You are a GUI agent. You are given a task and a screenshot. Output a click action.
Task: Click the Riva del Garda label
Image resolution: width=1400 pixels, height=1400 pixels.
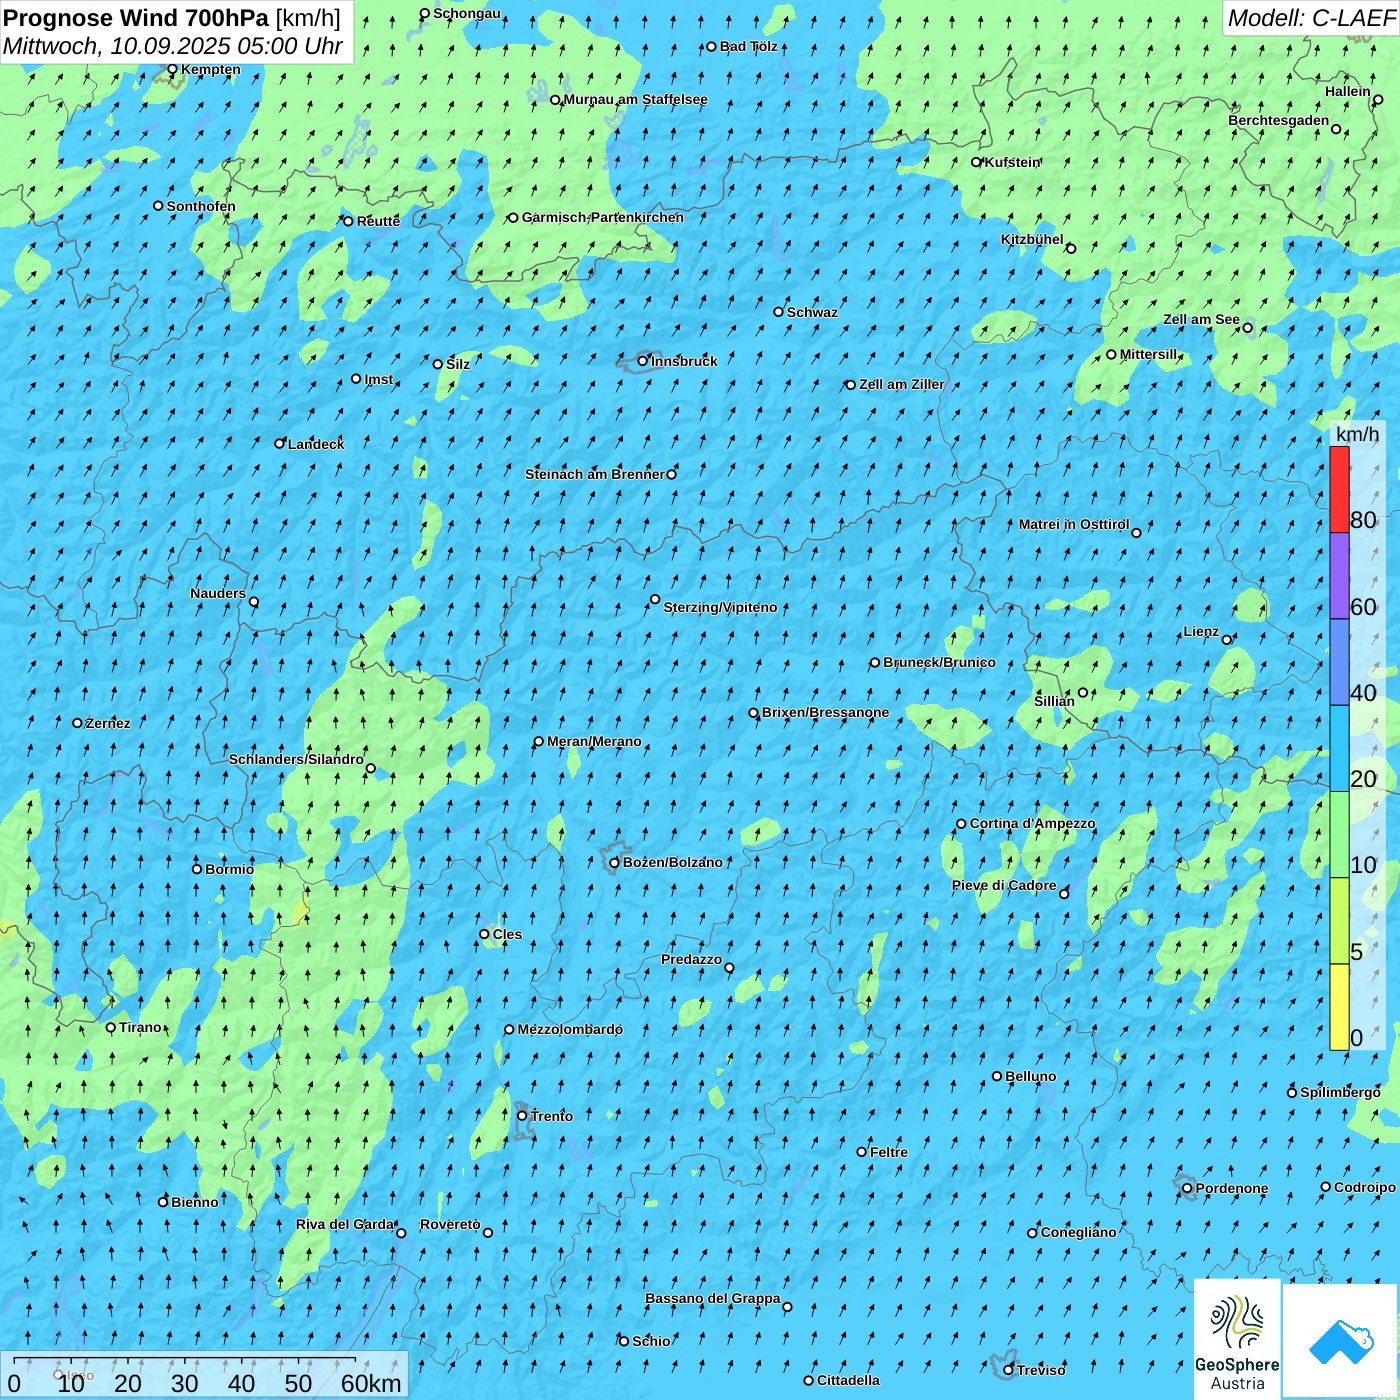345,1224
